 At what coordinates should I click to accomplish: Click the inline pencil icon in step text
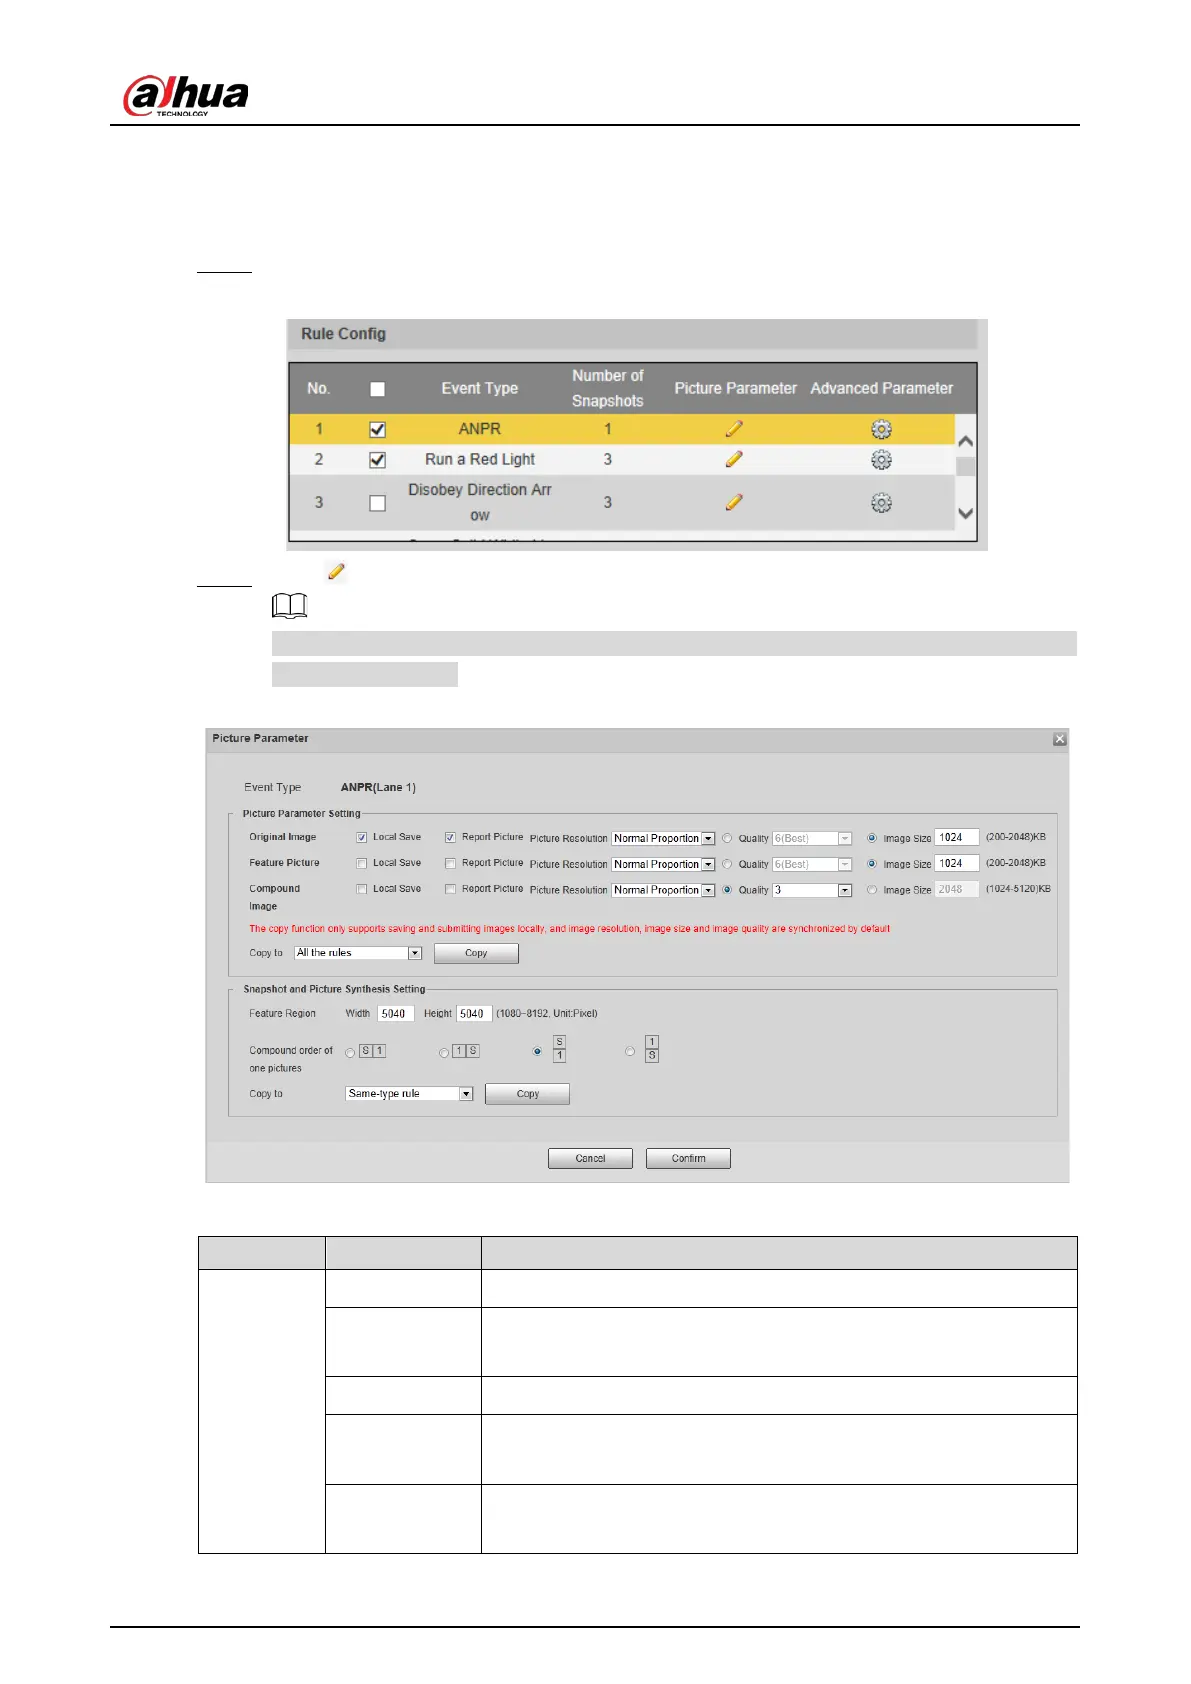tap(336, 572)
